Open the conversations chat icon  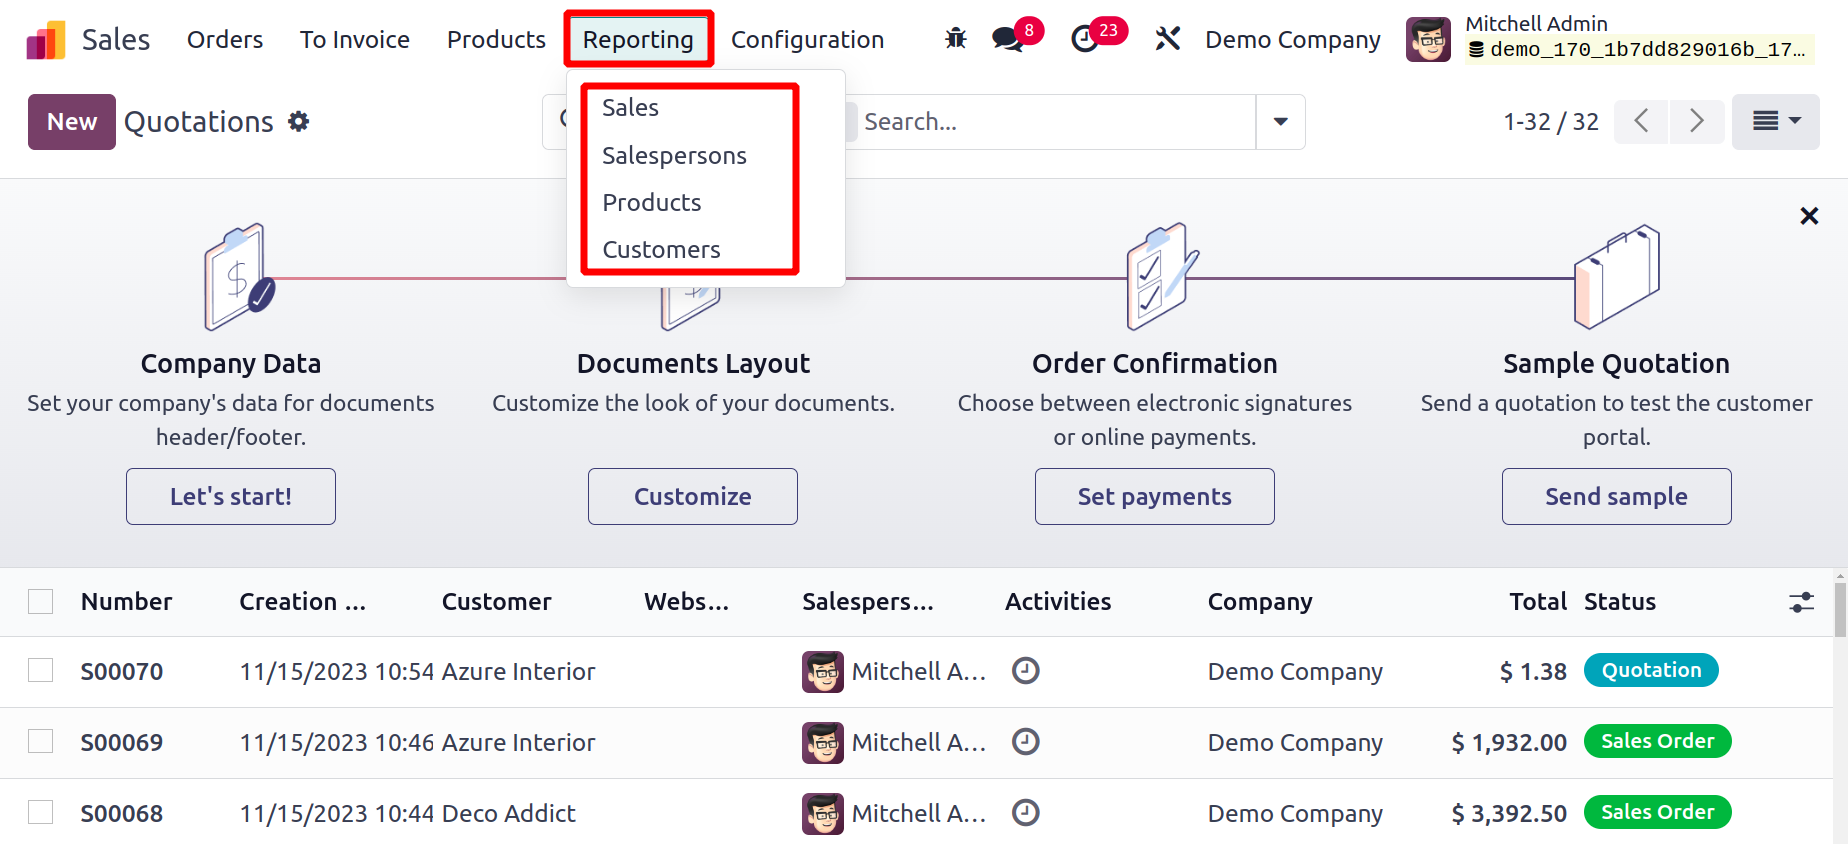coord(1007,39)
